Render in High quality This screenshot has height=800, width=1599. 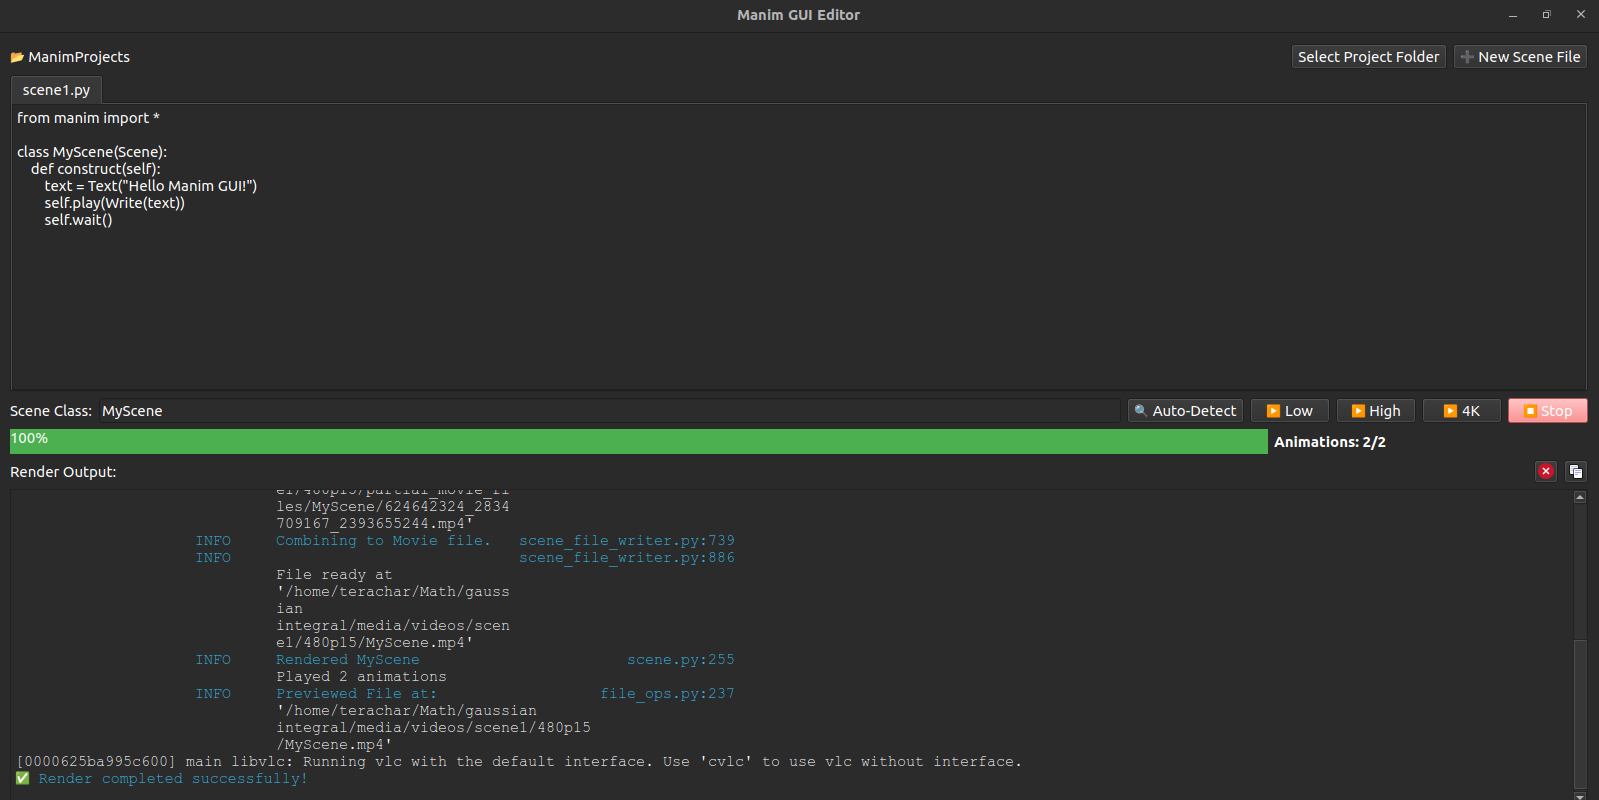tap(1376, 411)
